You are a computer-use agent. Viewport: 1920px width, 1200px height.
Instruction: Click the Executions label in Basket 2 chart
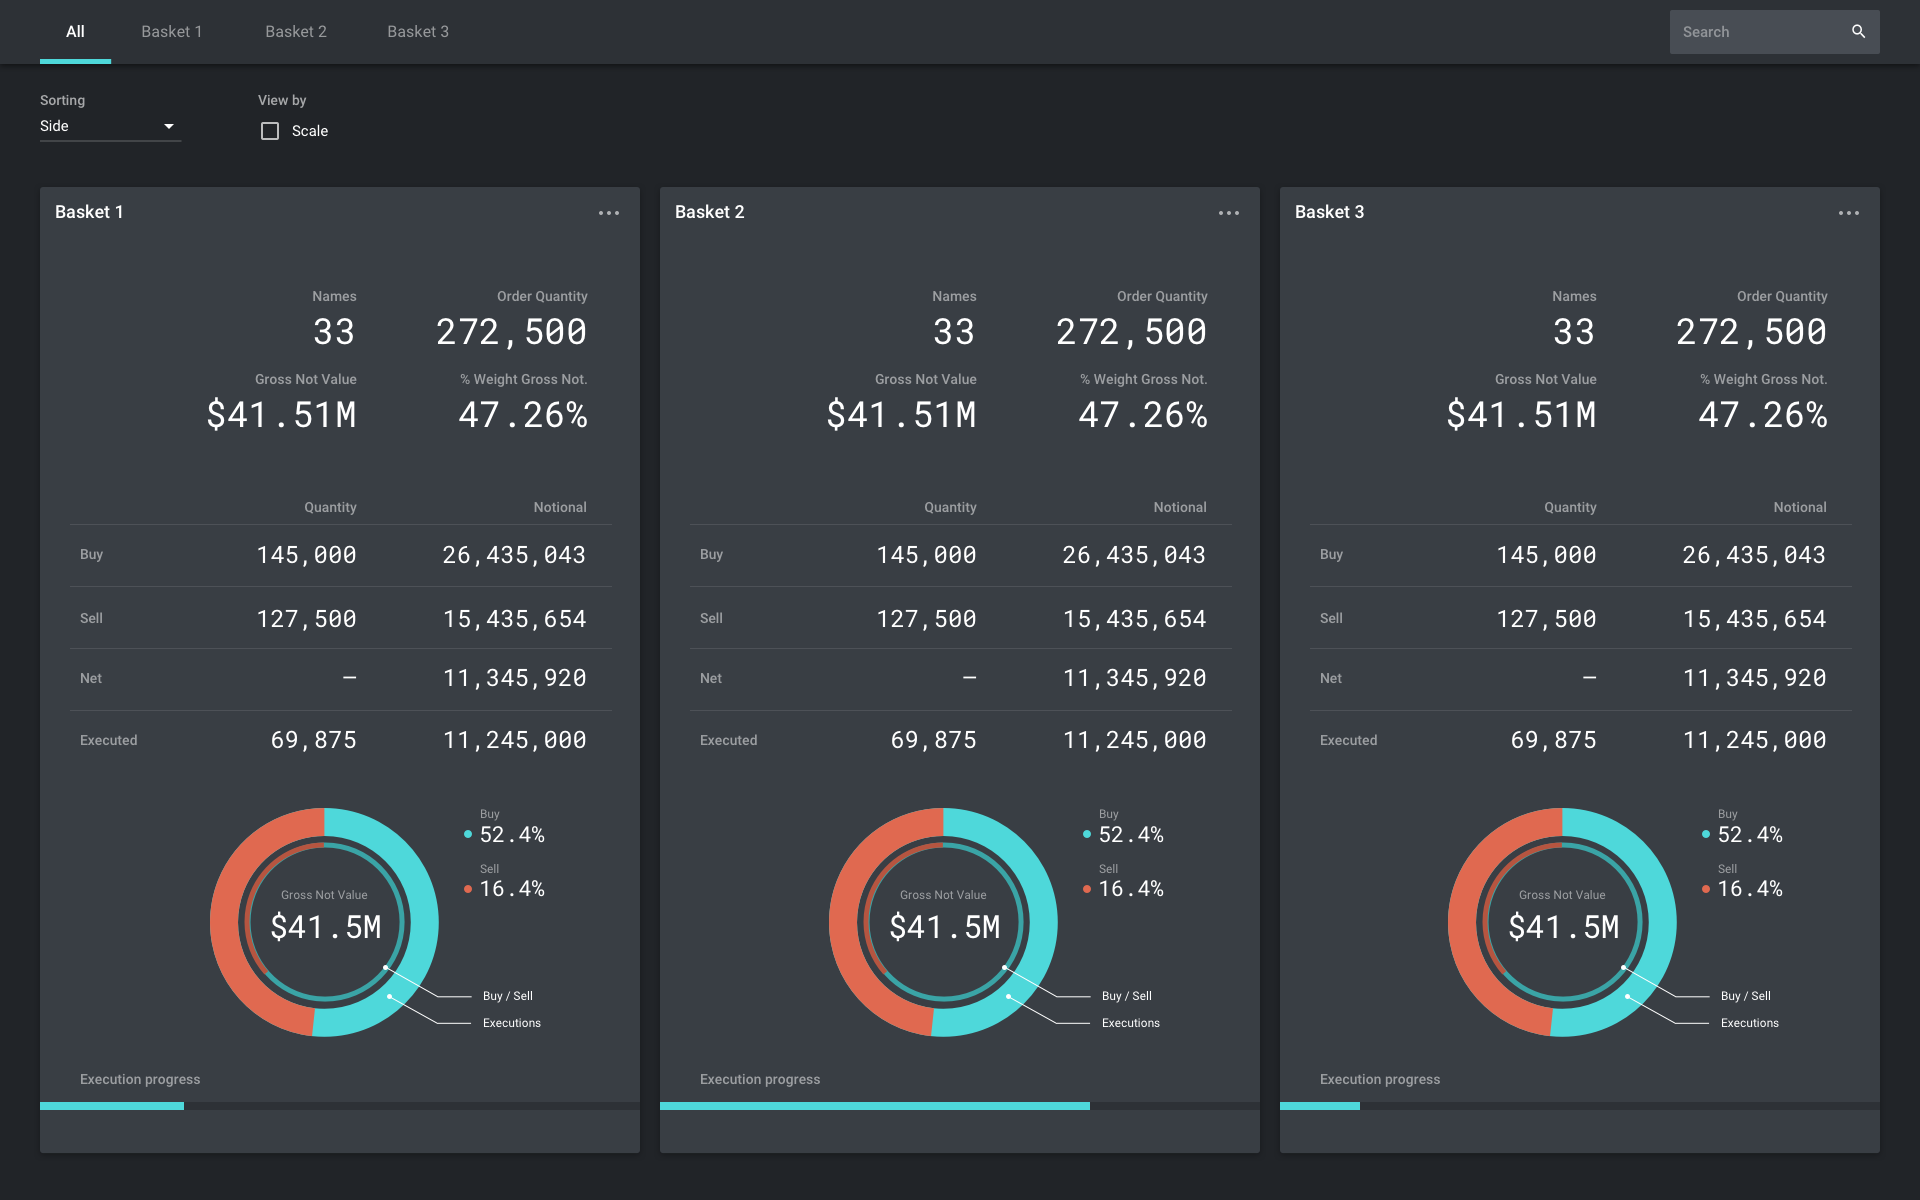(x=1130, y=1023)
